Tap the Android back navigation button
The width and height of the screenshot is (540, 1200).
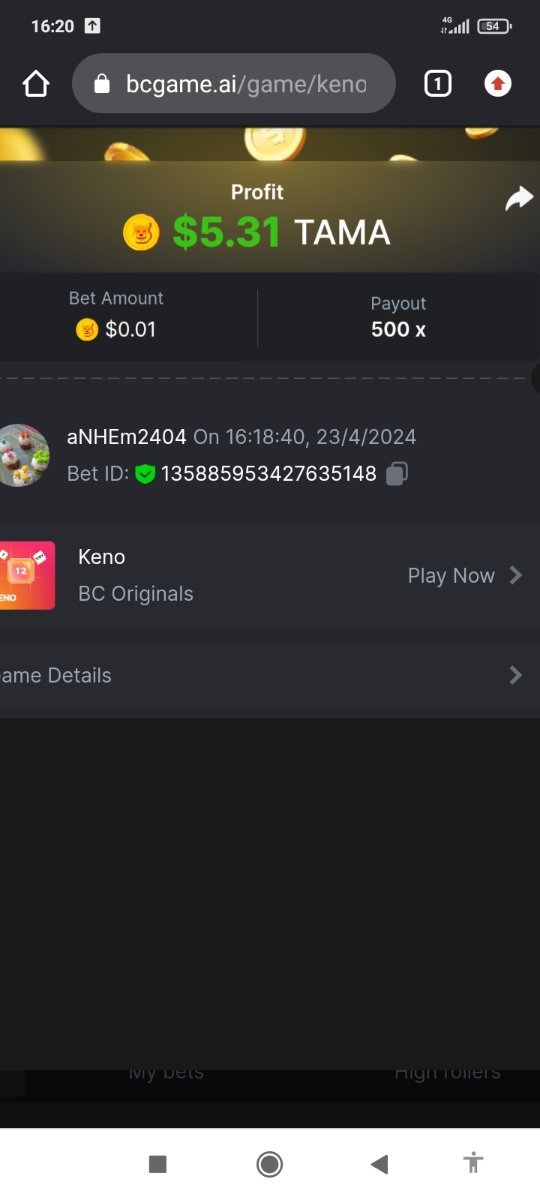click(379, 1163)
